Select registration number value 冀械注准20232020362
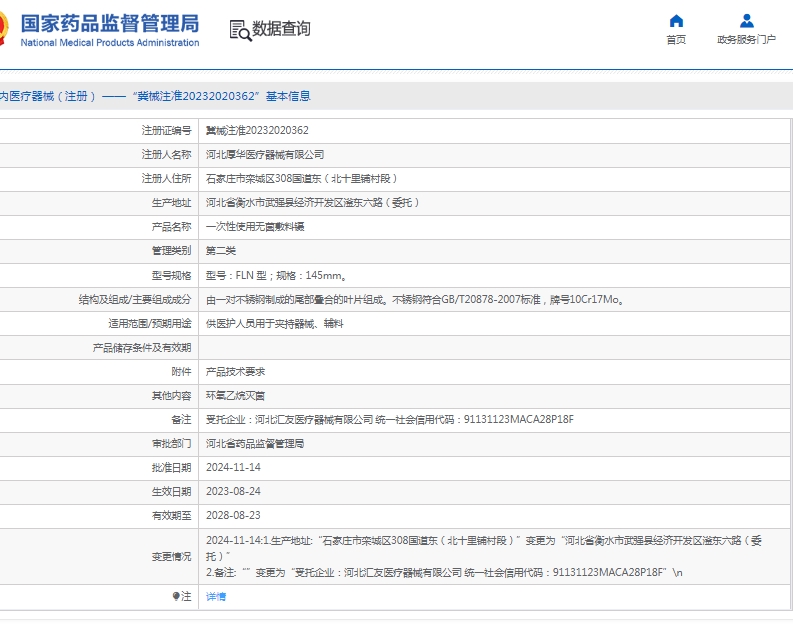Viewport: 793px width, 625px height. 257,130
